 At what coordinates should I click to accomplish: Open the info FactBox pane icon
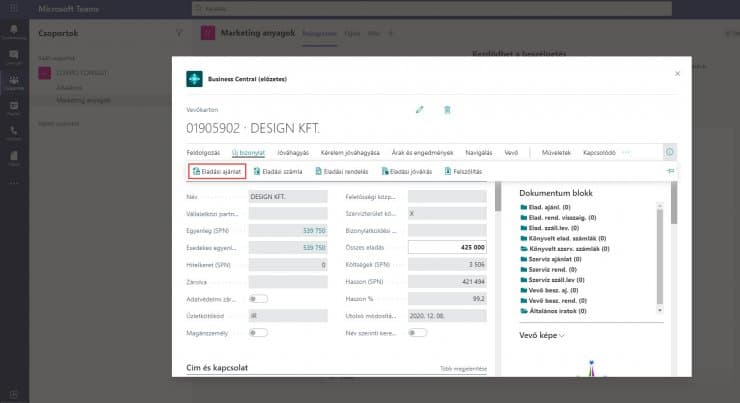[669, 152]
